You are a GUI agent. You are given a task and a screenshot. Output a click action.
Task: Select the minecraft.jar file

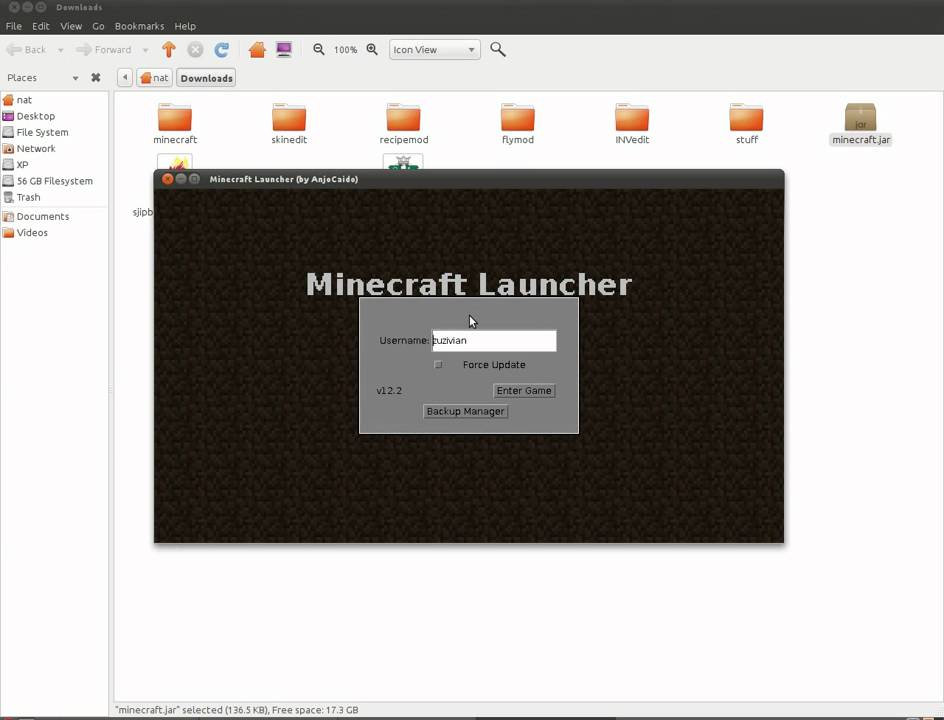pyautogui.click(x=861, y=124)
